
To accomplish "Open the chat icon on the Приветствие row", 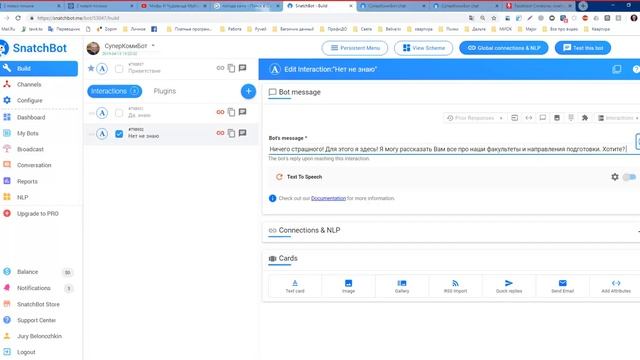I will tap(242, 68).
